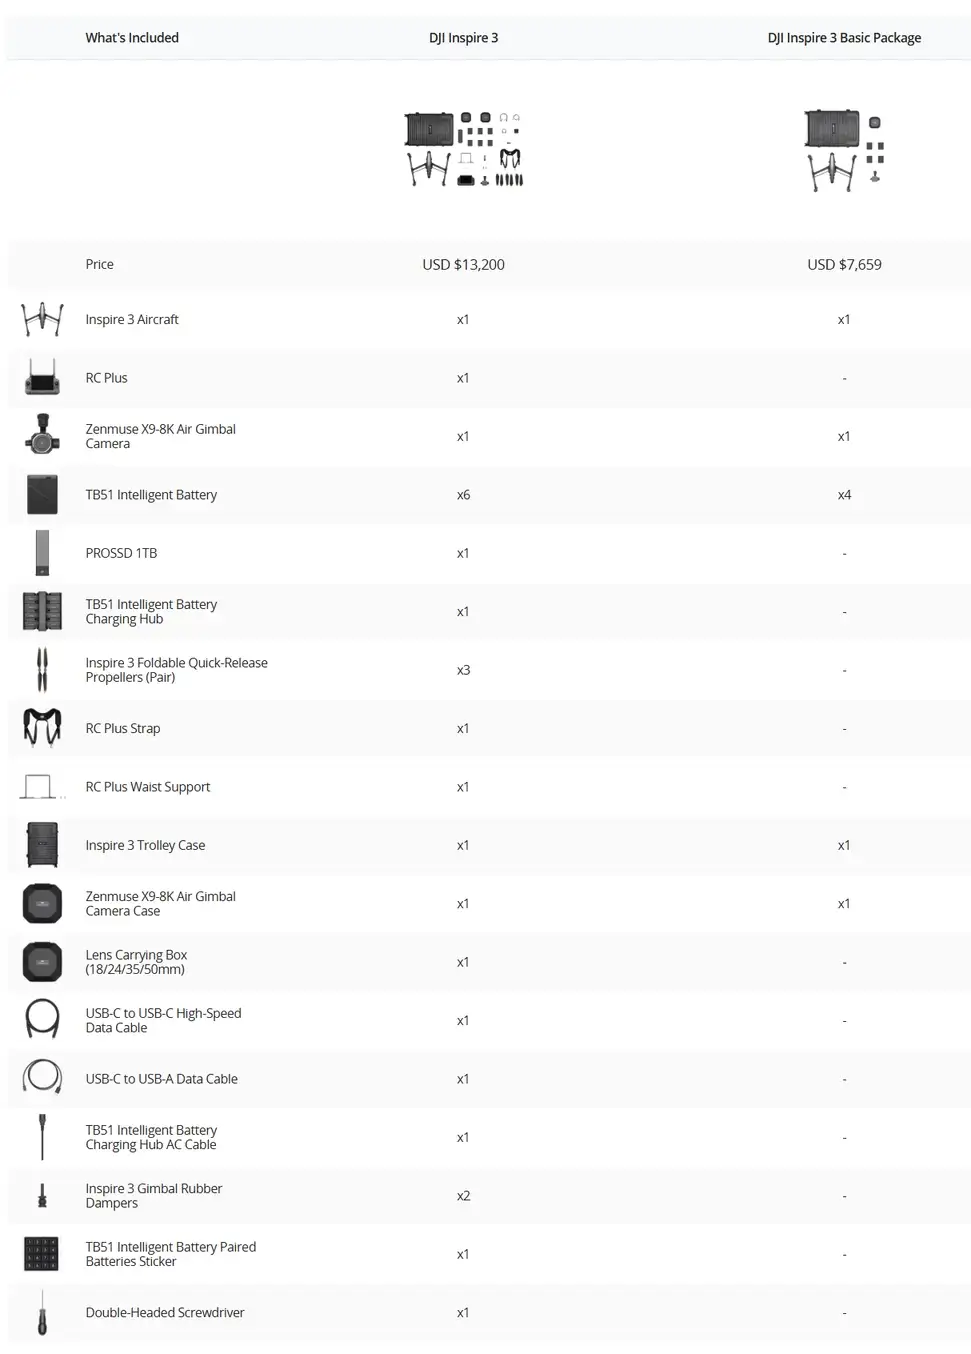Select the Lens Carrying Box icon
The height and width of the screenshot is (1354, 971).
point(42,962)
